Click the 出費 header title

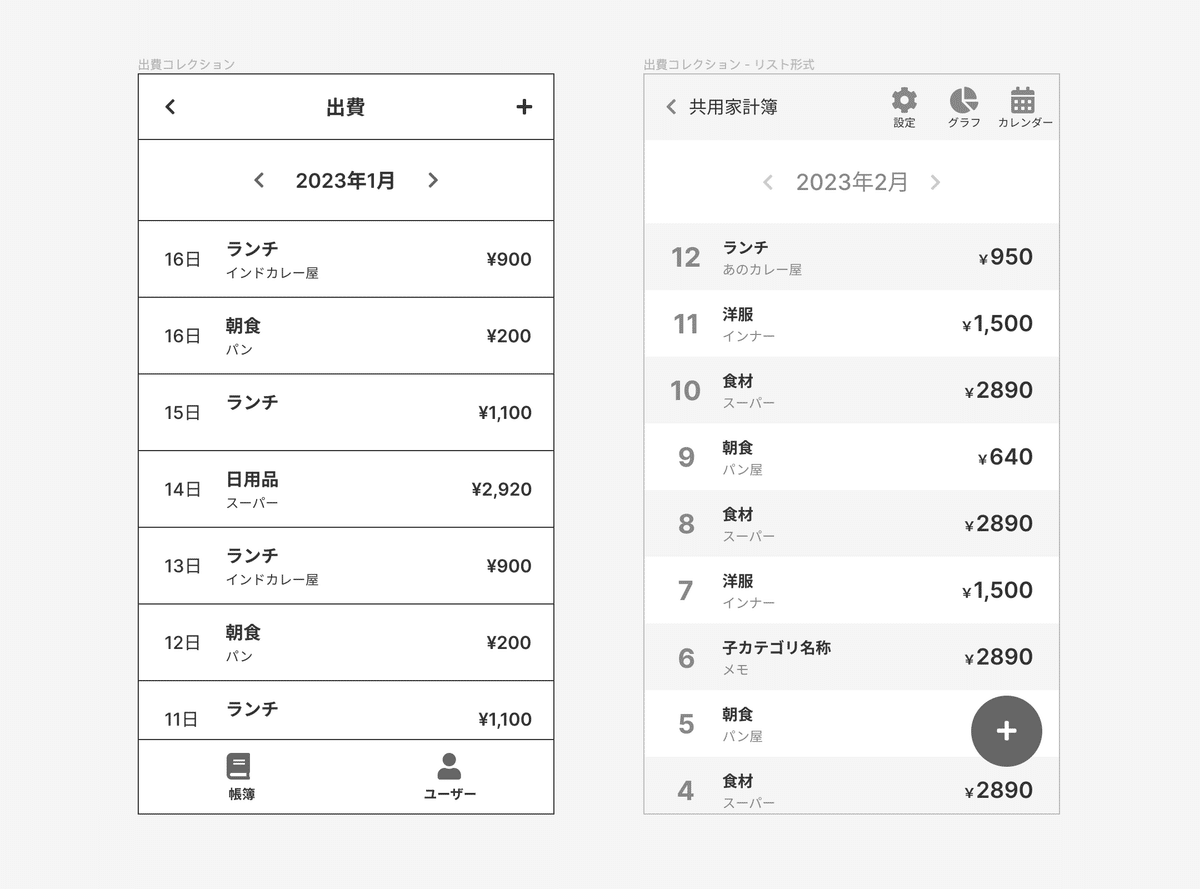pyautogui.click(x=345, y=107)
